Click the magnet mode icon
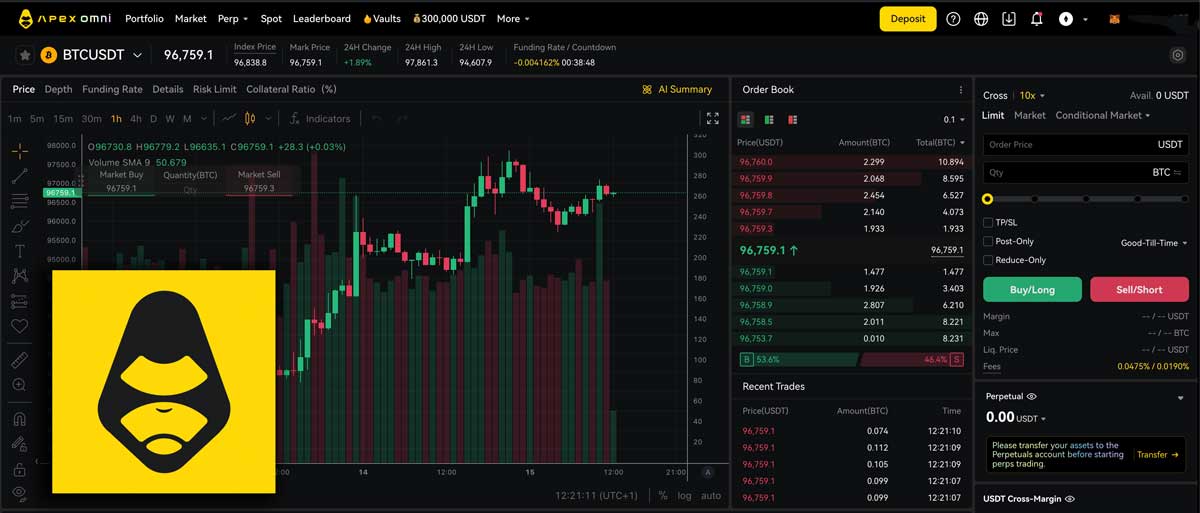This screenshot has height=513, width=1200. (x=20, y=419)
